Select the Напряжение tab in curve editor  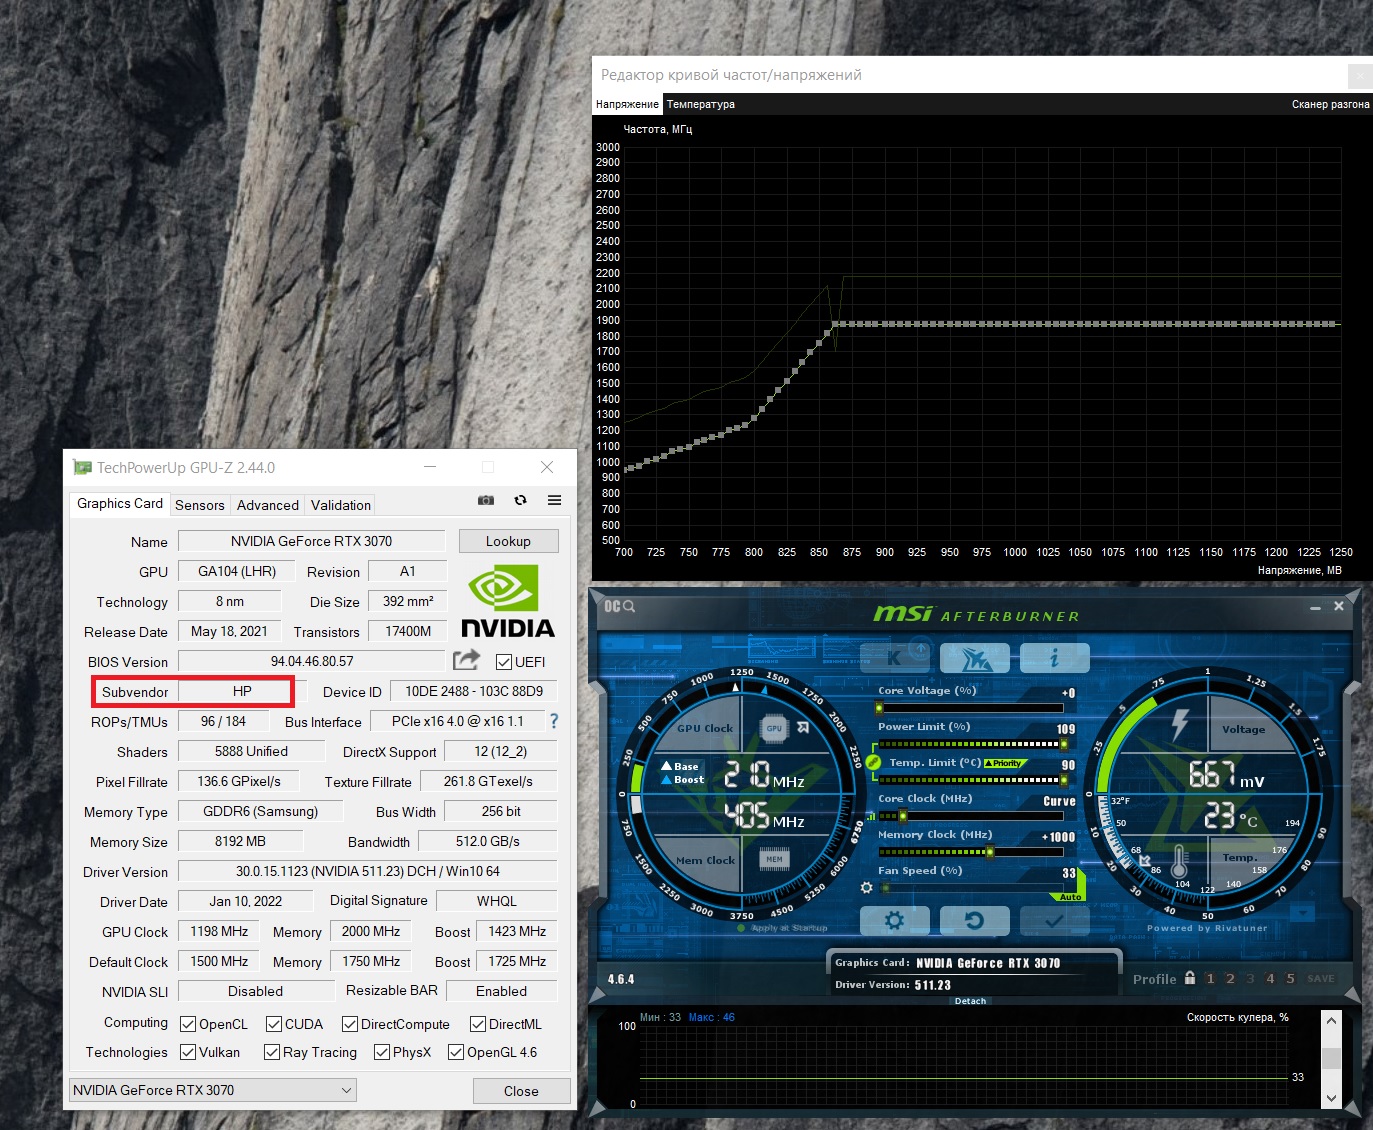click(x=627, y=104)
